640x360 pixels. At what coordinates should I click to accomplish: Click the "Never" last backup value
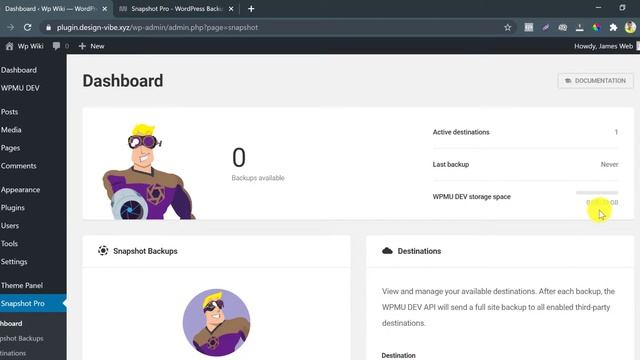click(x=609, y=164)
